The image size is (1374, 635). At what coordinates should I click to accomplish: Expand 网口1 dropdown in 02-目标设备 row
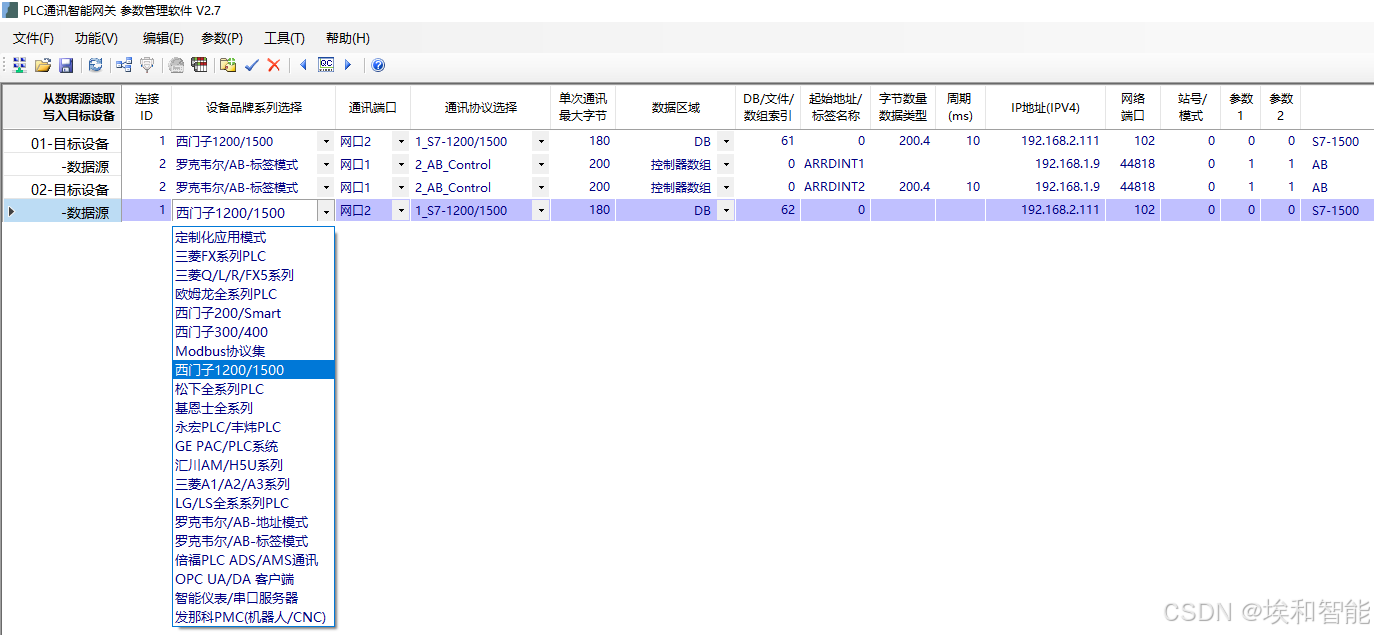(402, 187)
